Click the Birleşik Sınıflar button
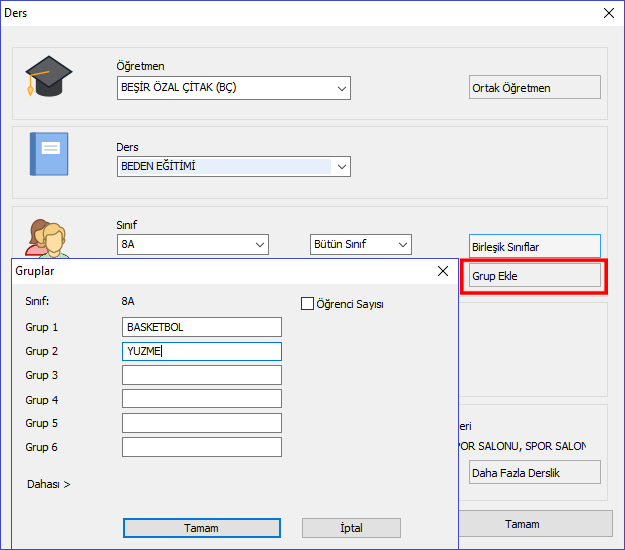 (535, 246)
